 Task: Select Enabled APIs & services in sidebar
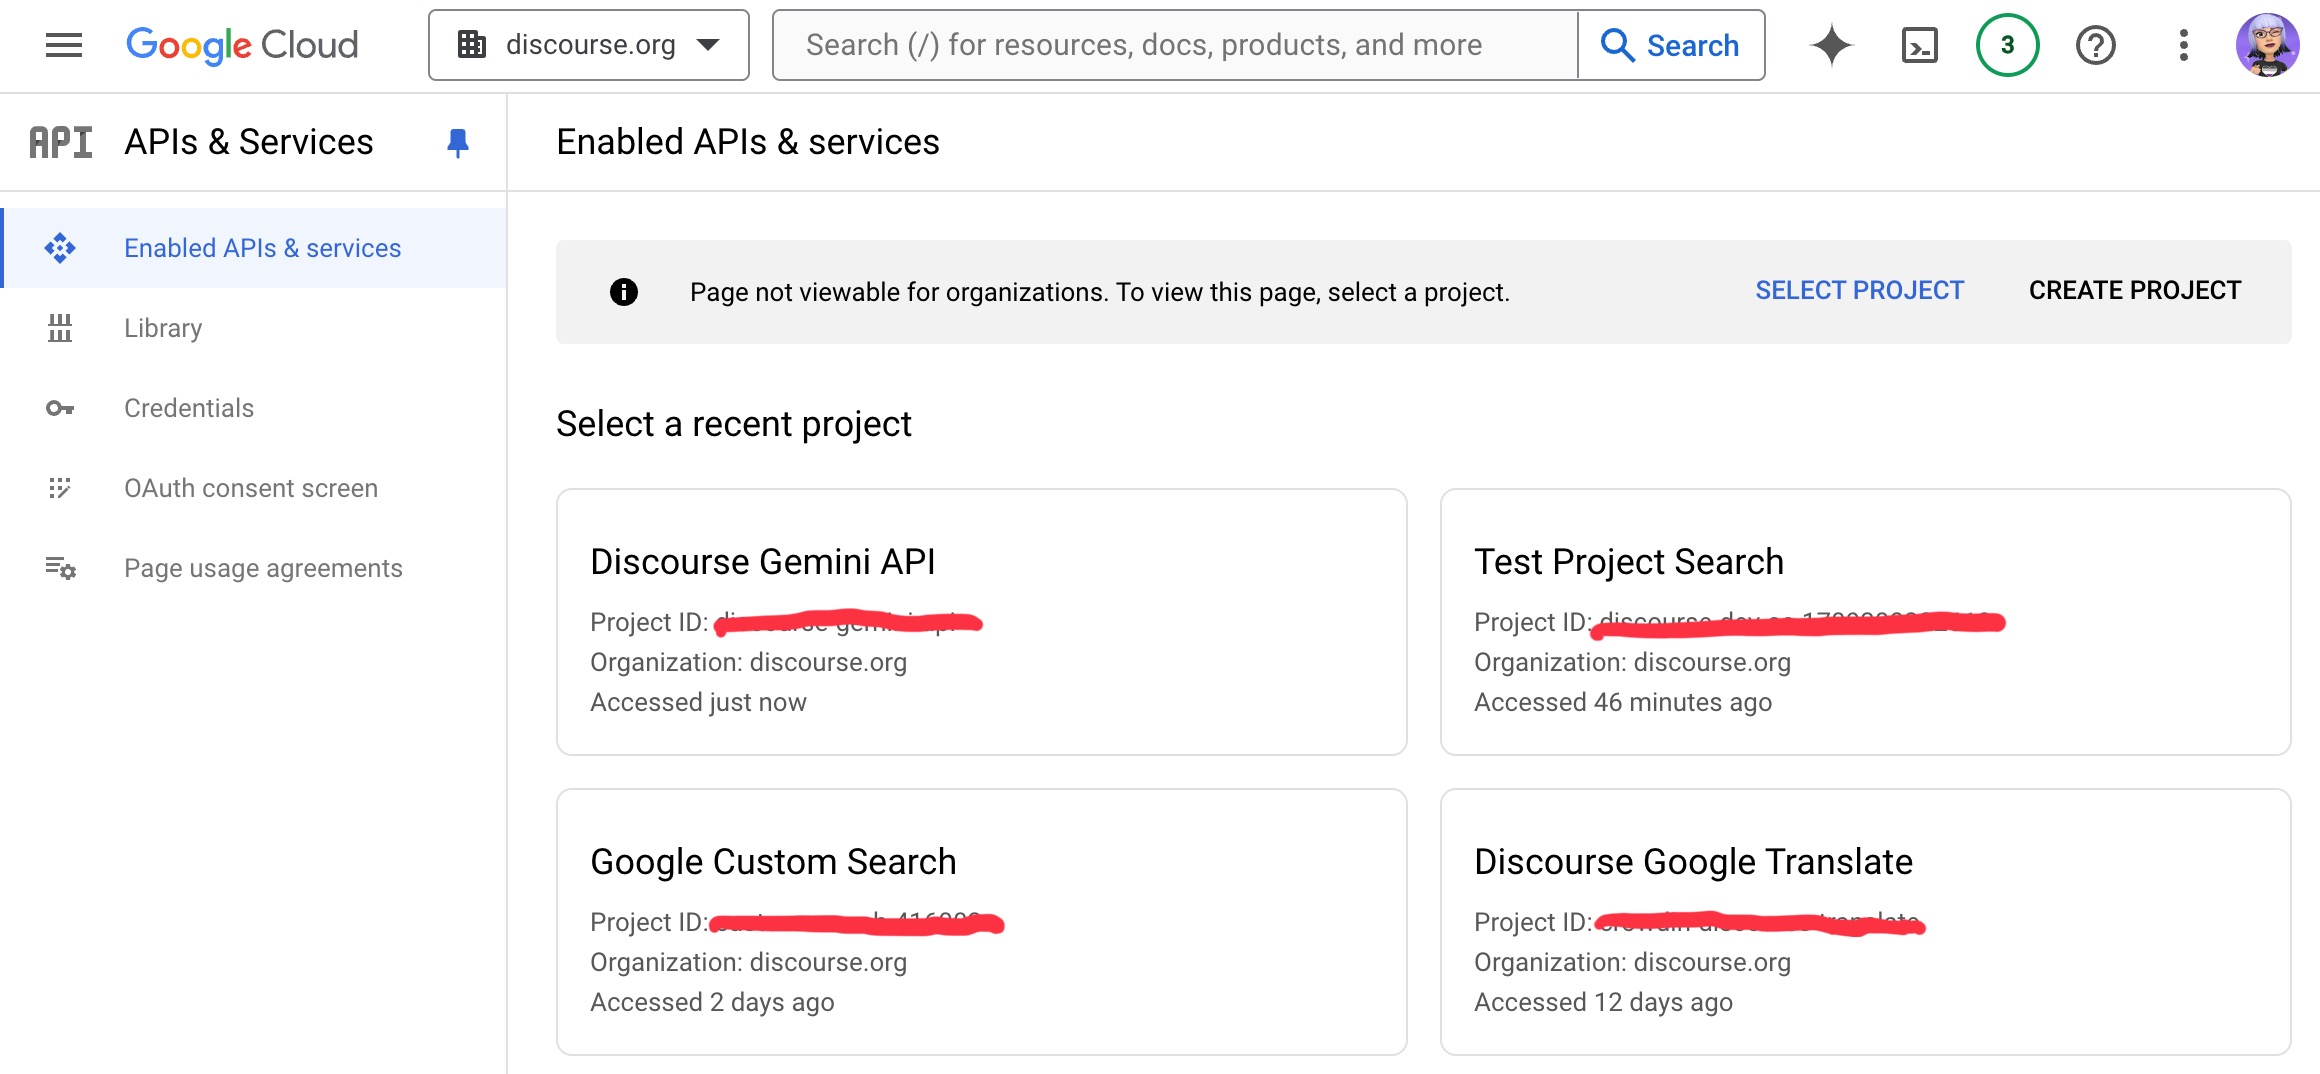(254, 248)
